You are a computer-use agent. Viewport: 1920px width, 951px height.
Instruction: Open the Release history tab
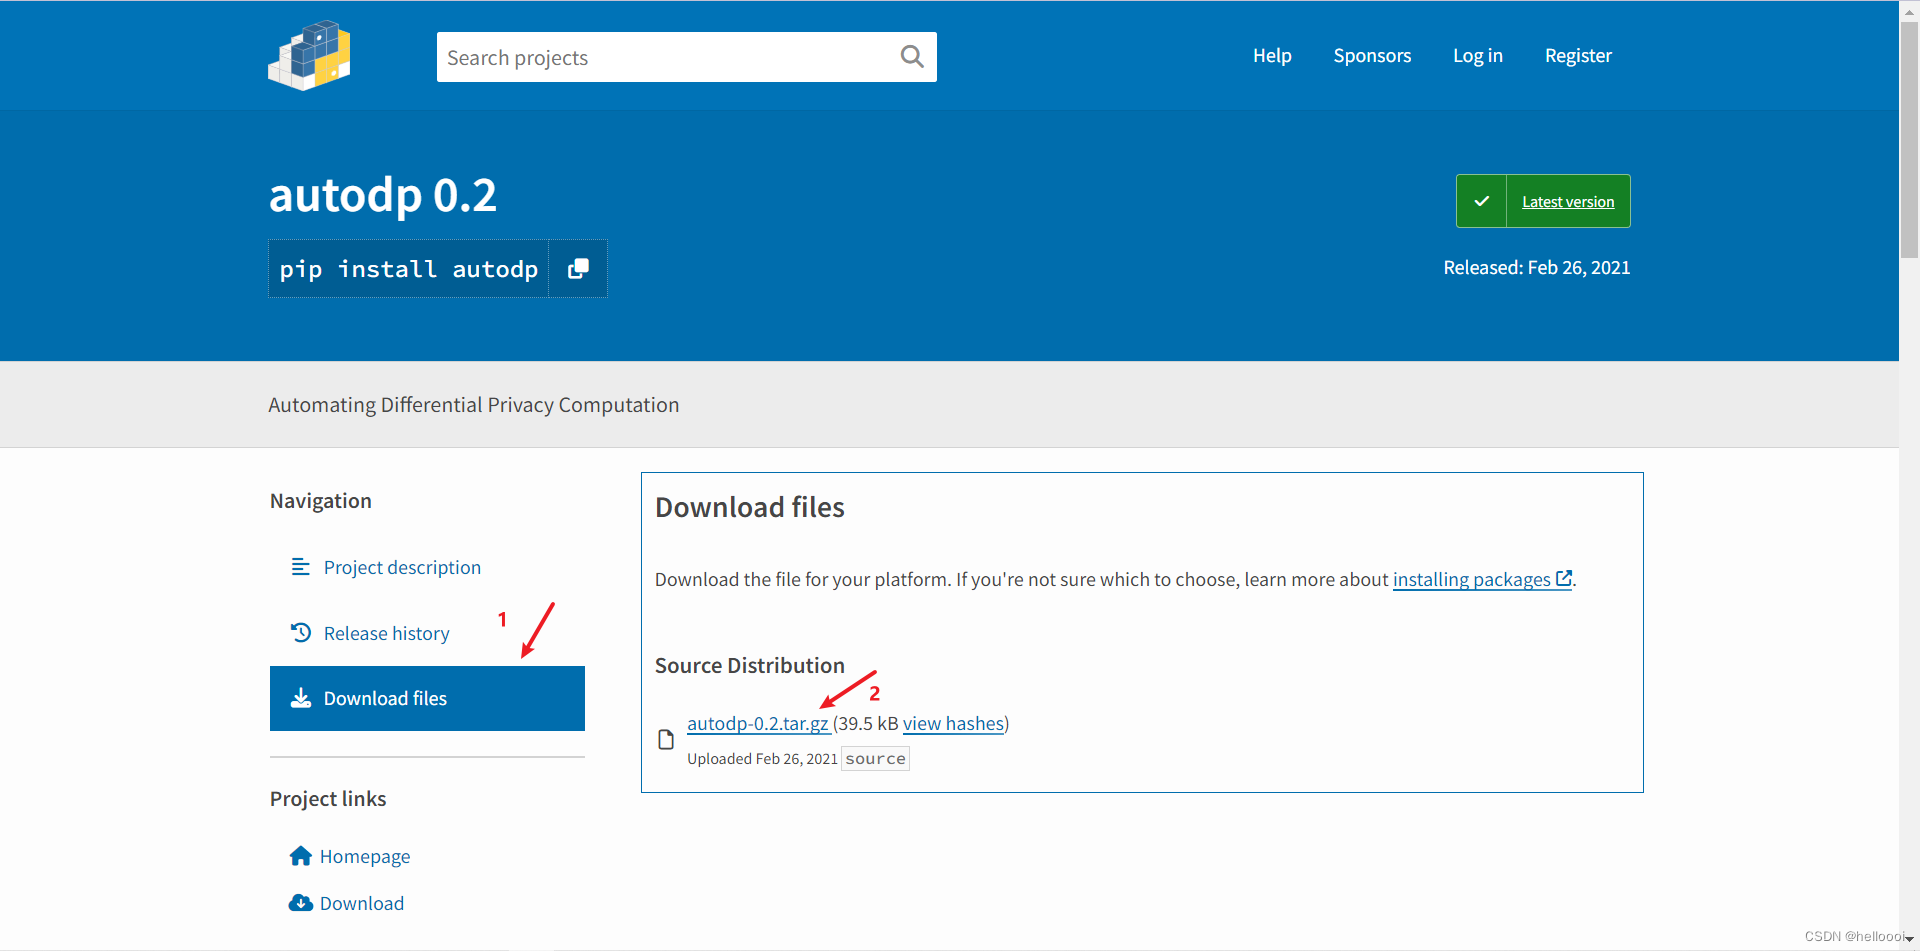(x=386, y=633)
